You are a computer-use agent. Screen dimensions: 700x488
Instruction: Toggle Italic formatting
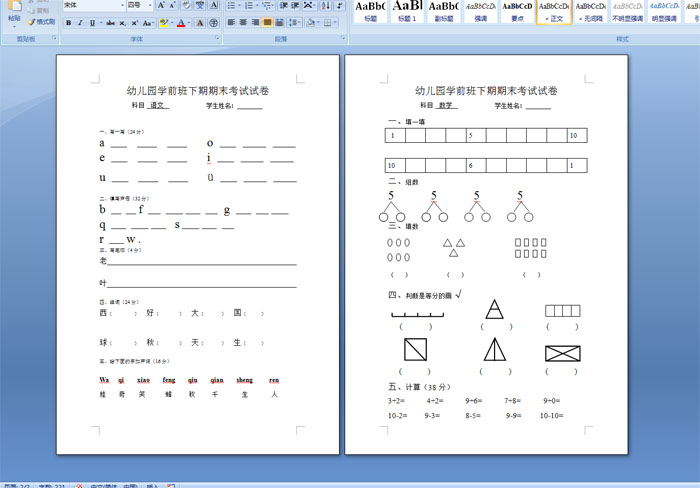coord(80,23)
